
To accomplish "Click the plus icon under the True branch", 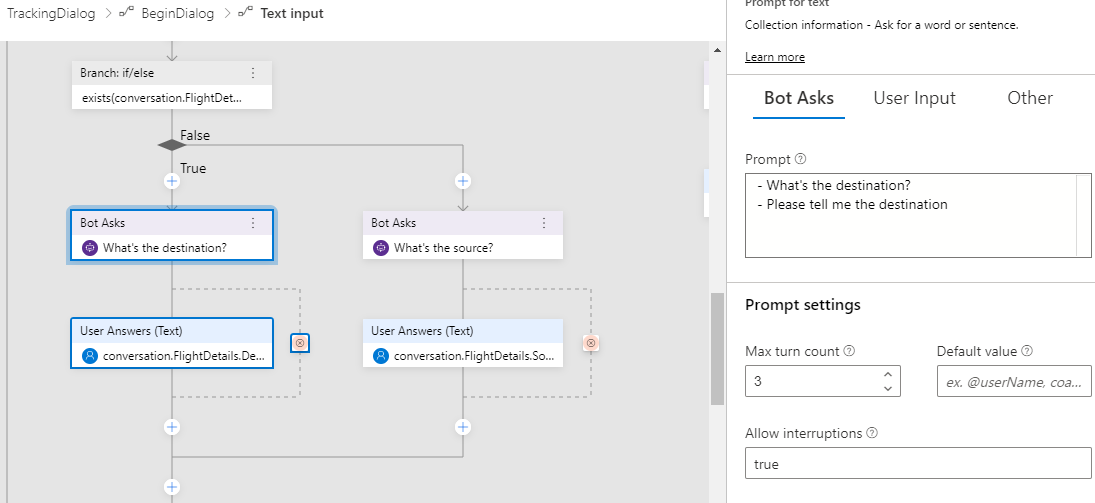I will (x=172, y=181).
